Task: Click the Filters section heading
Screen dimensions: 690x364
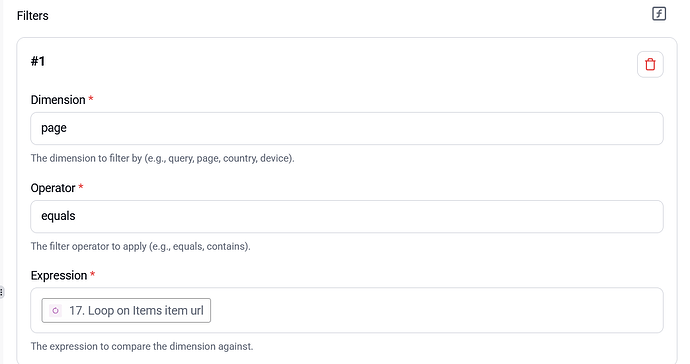Action: (33, 16)
